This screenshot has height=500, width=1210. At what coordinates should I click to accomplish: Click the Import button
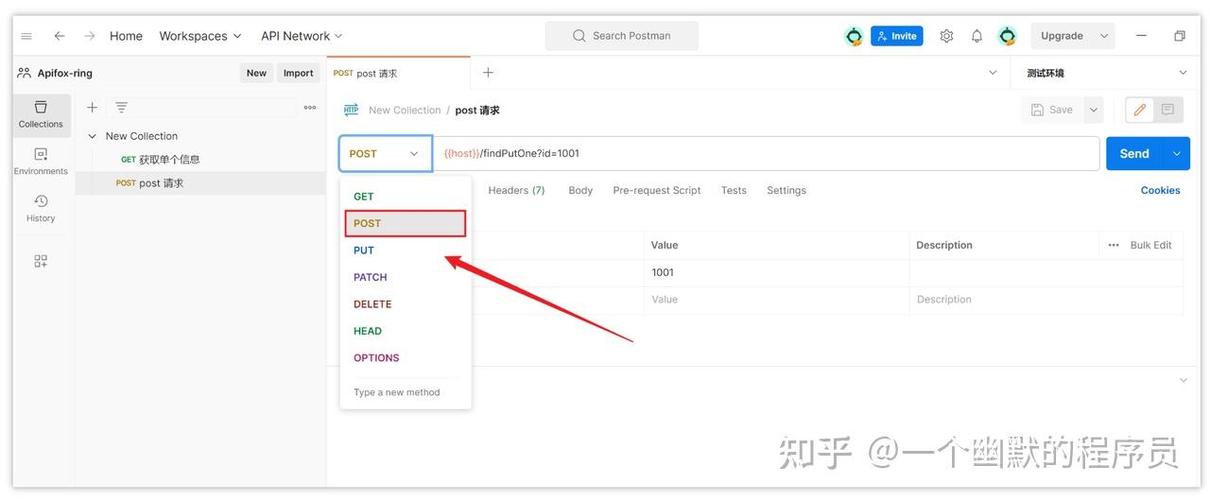[298, 73]
